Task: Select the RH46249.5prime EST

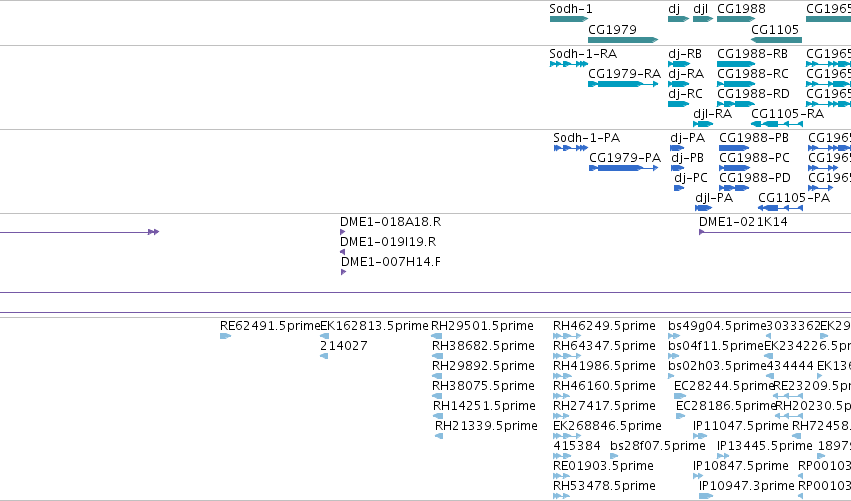Action: [x=567, y=337]
